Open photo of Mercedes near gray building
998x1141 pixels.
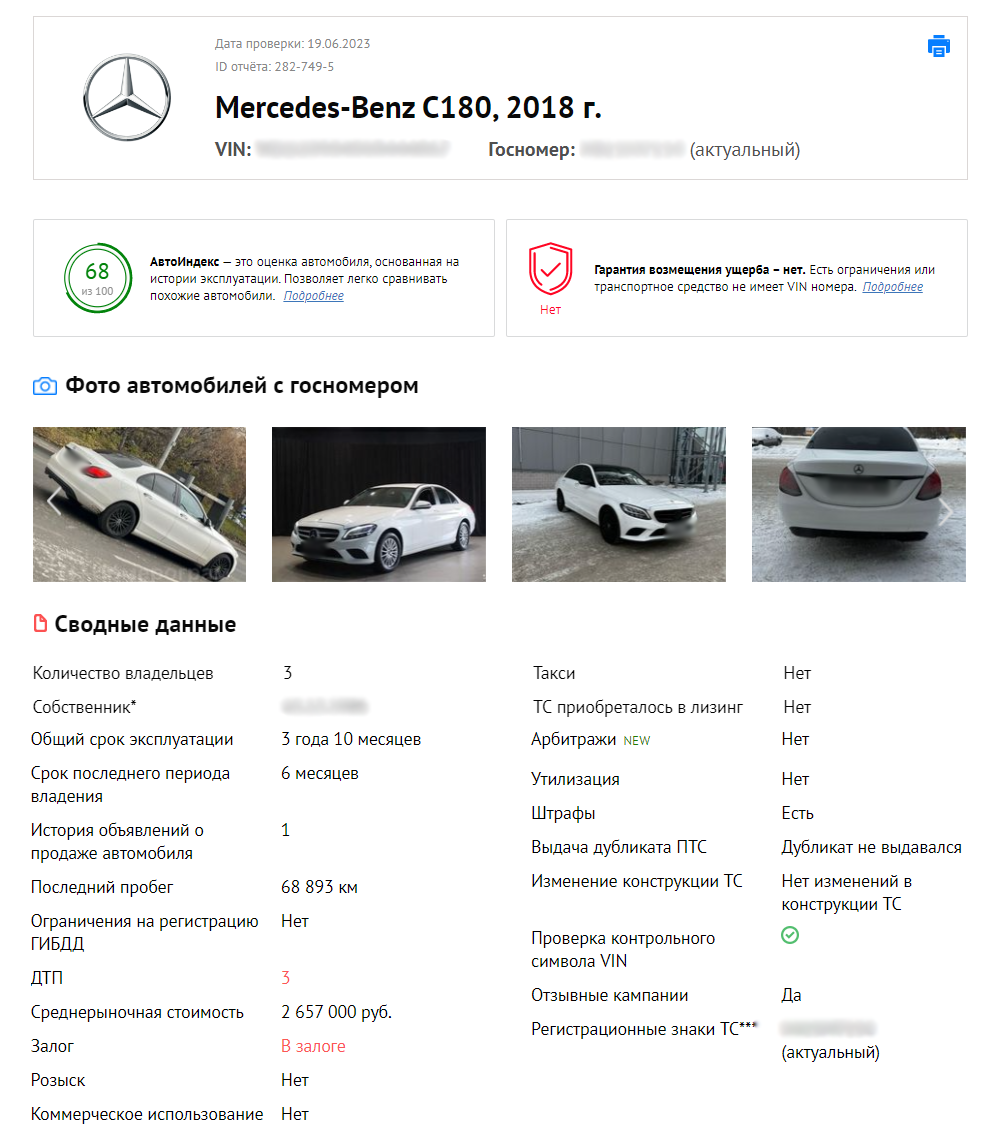(x=619, y=504)
